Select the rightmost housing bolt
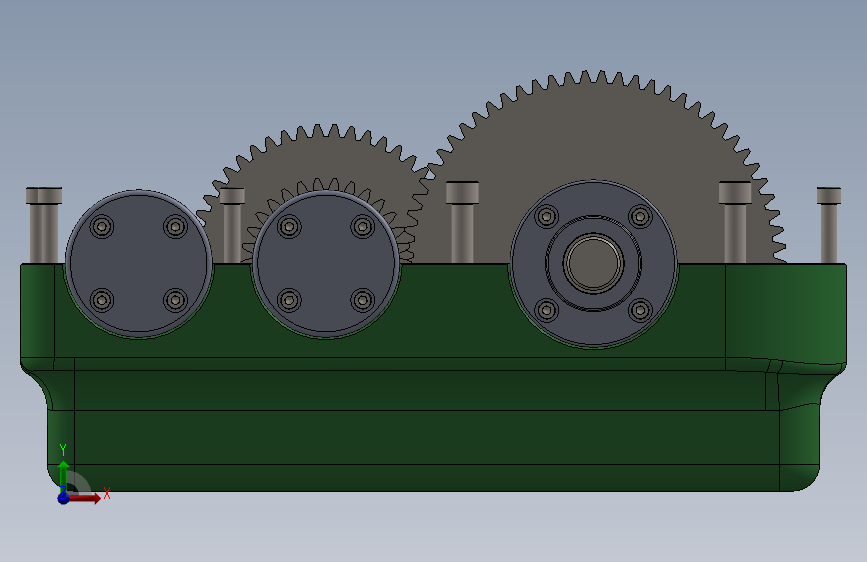 [829, 225]
